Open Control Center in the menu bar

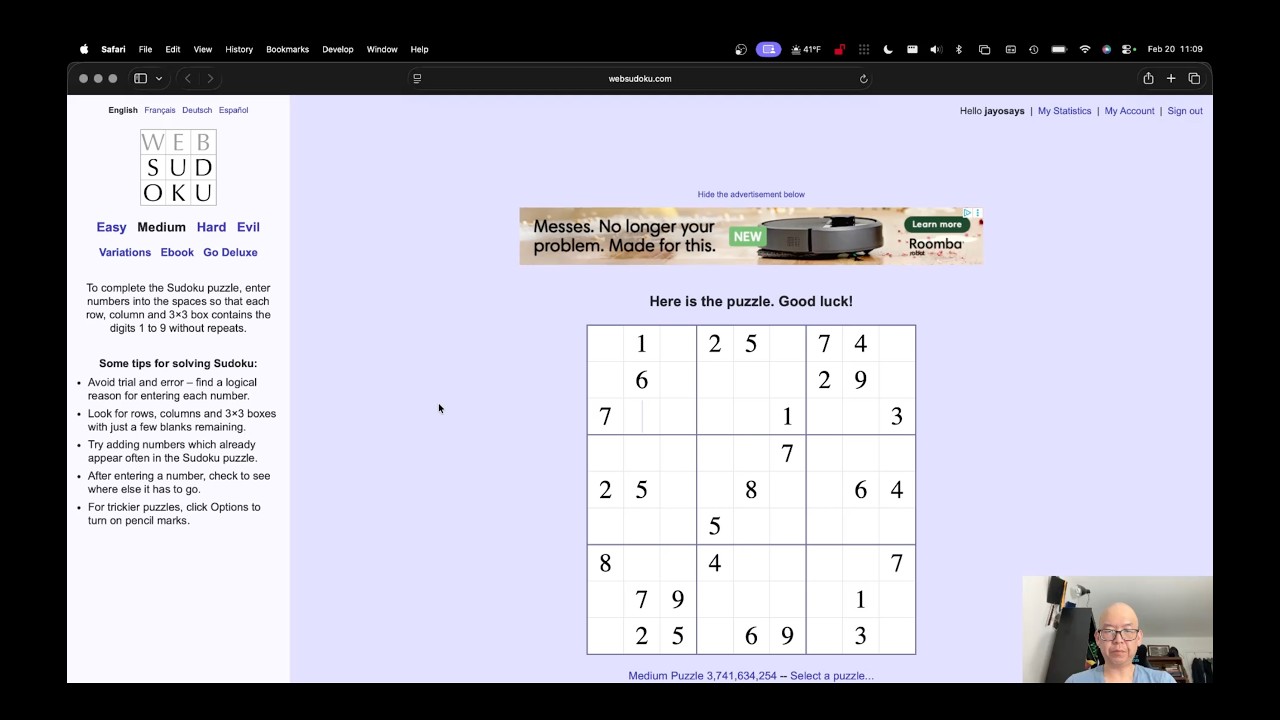tap(1128, 49)
